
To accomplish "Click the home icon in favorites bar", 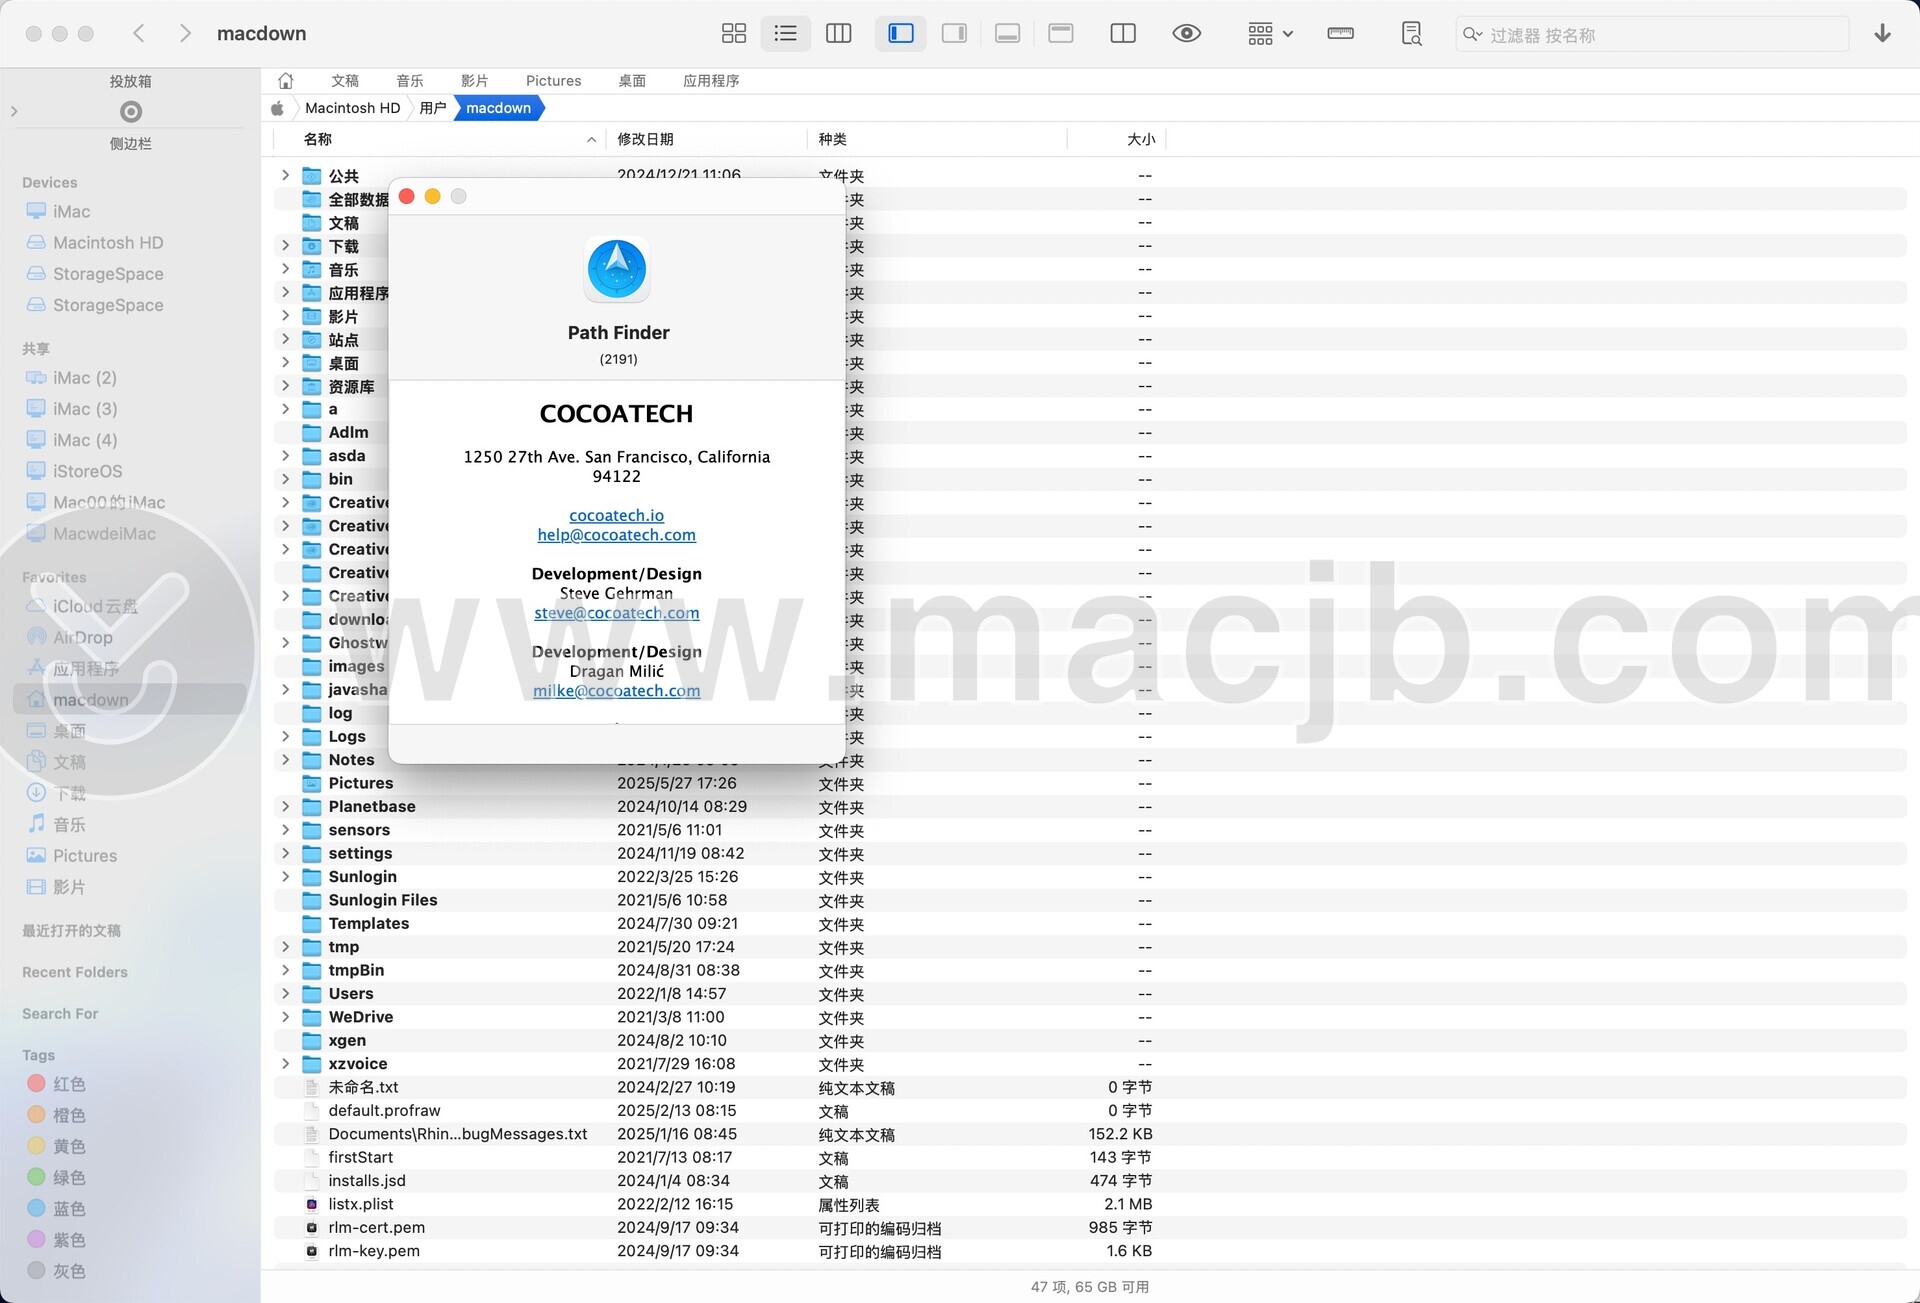I will [x=286, y=80].
